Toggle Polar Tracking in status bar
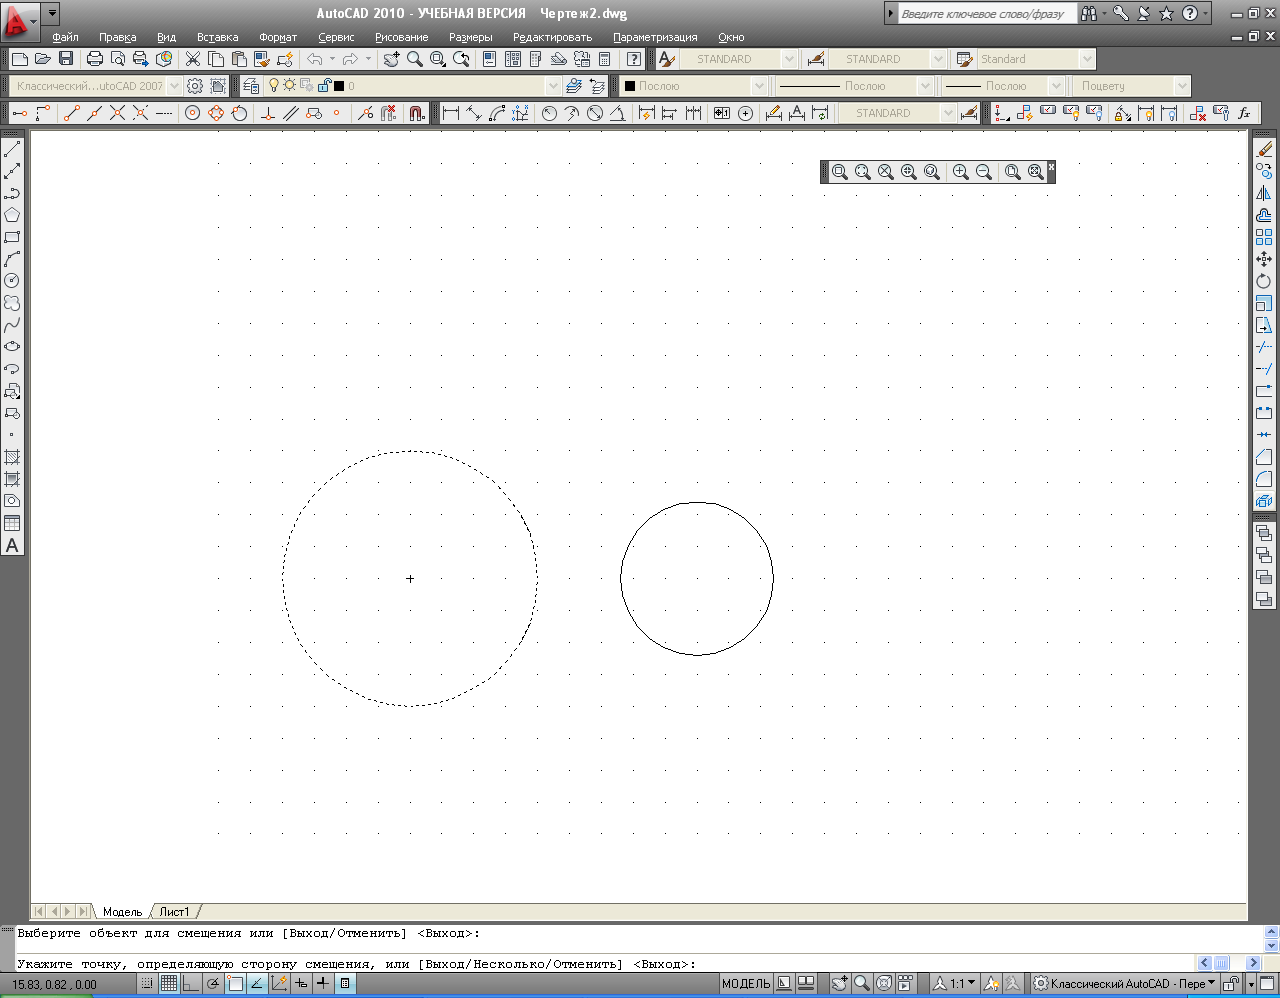The width and height of the screenshot is (1280, 998). tap(213, 984)
